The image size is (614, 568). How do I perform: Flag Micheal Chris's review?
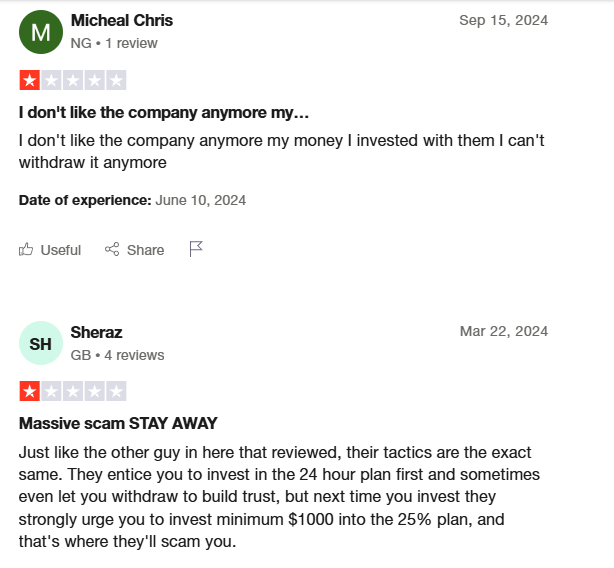(x=196, y=249)
